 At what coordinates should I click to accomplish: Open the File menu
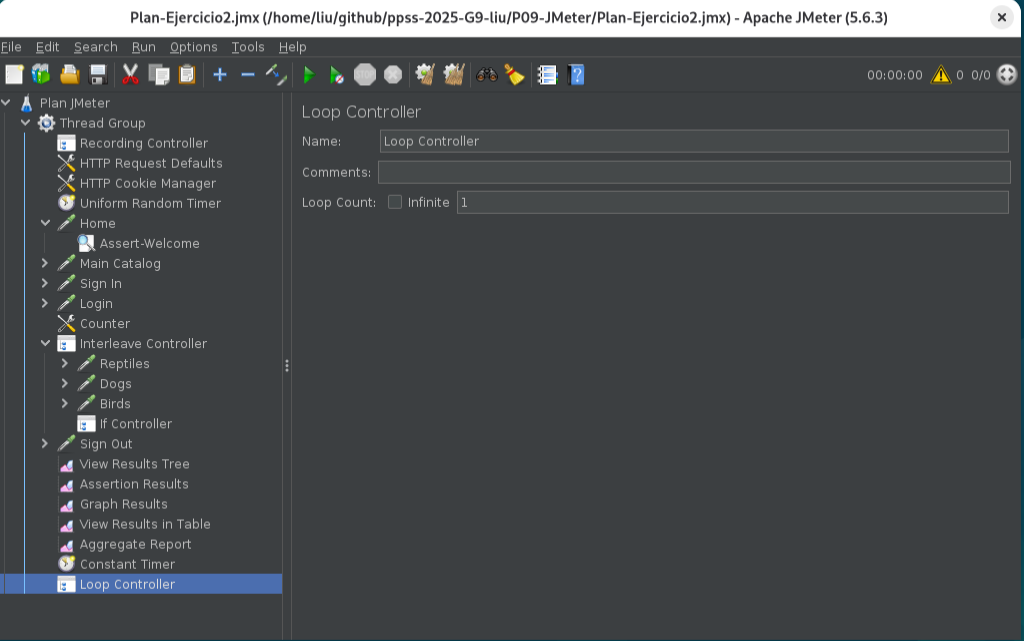tap(11, 47)
